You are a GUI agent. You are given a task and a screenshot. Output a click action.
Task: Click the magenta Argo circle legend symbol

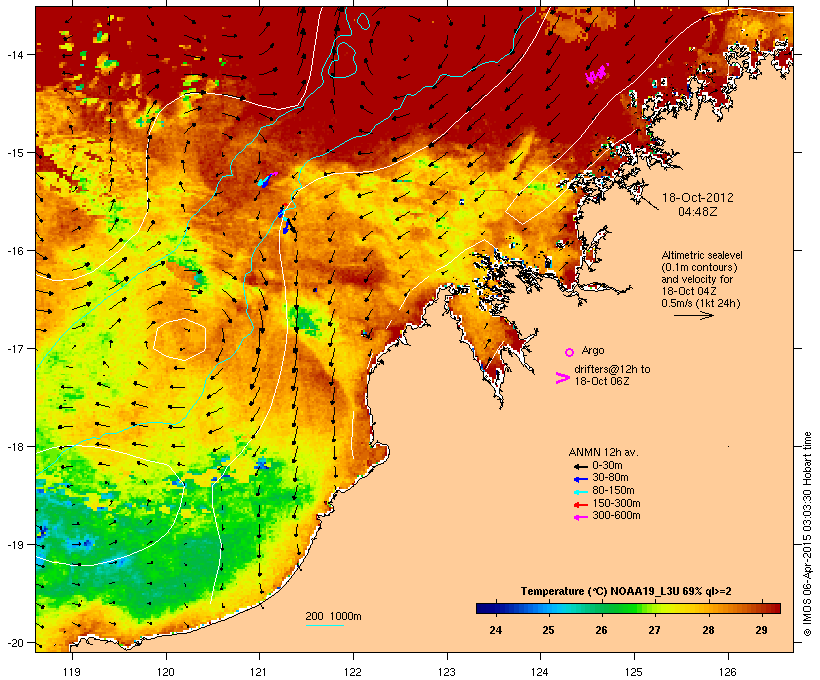(x=570, y=352)
